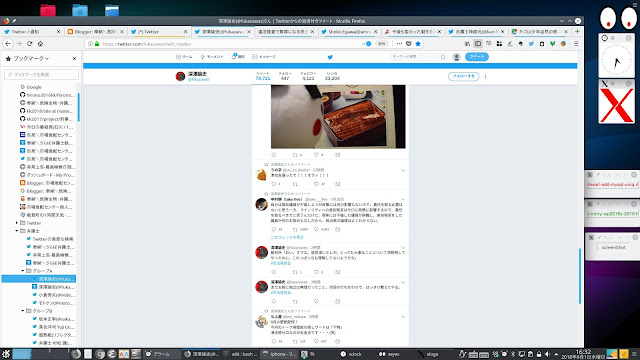Like the eel photo tweet with heart icon

tap(316, 155)
